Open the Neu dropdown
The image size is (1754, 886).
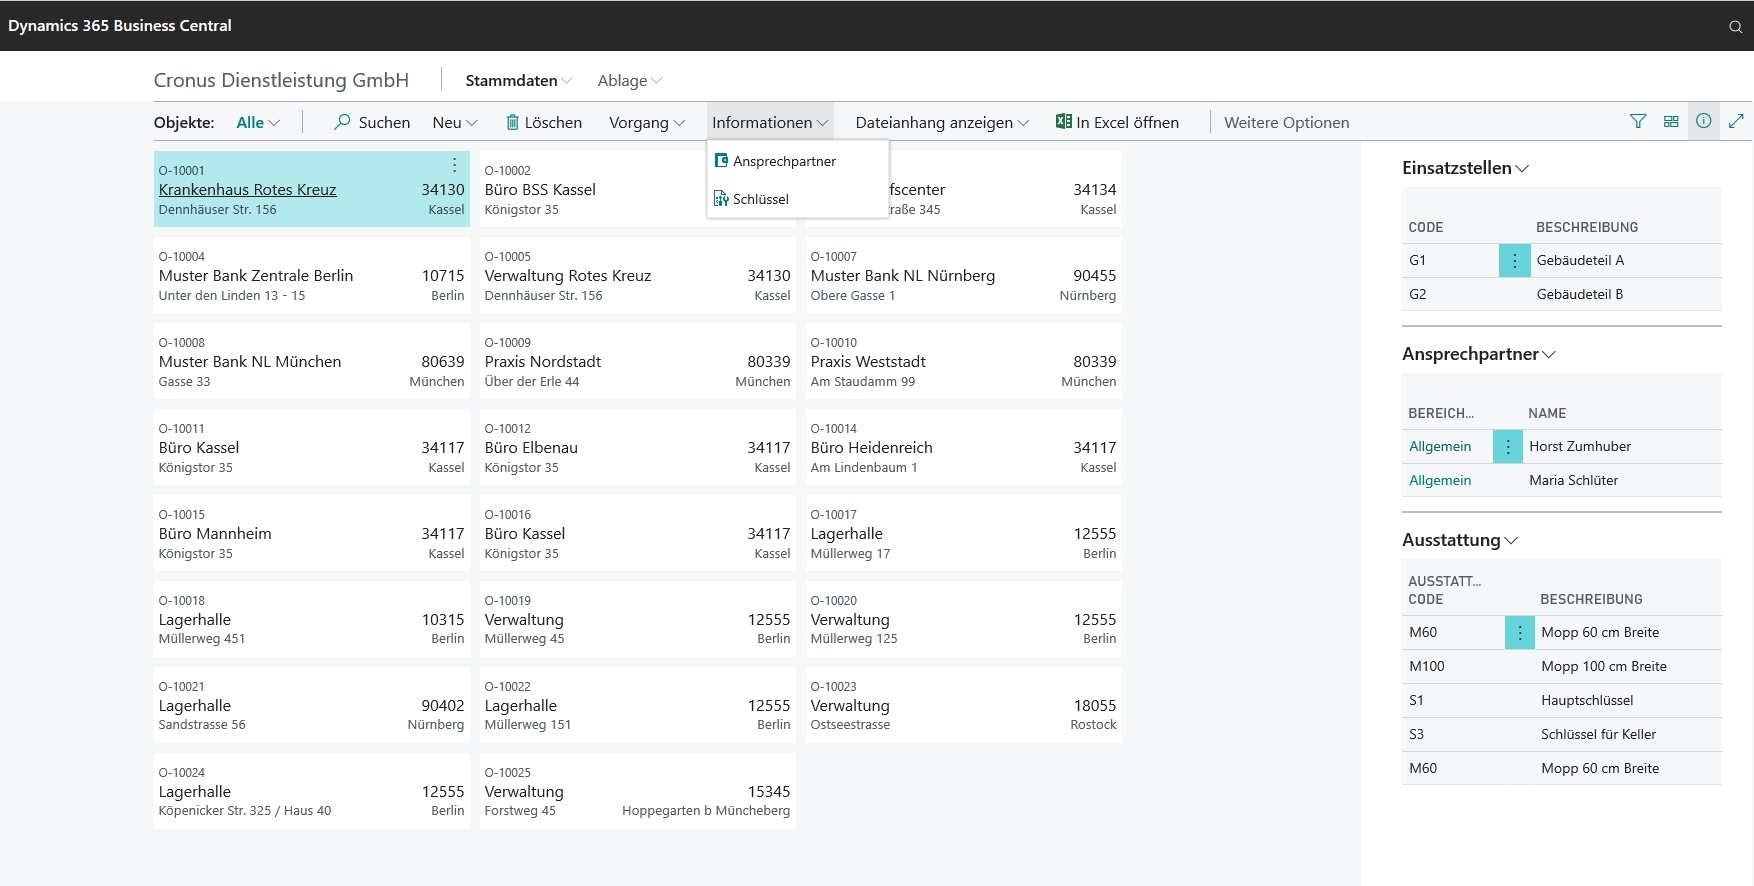tap(455, 122)
